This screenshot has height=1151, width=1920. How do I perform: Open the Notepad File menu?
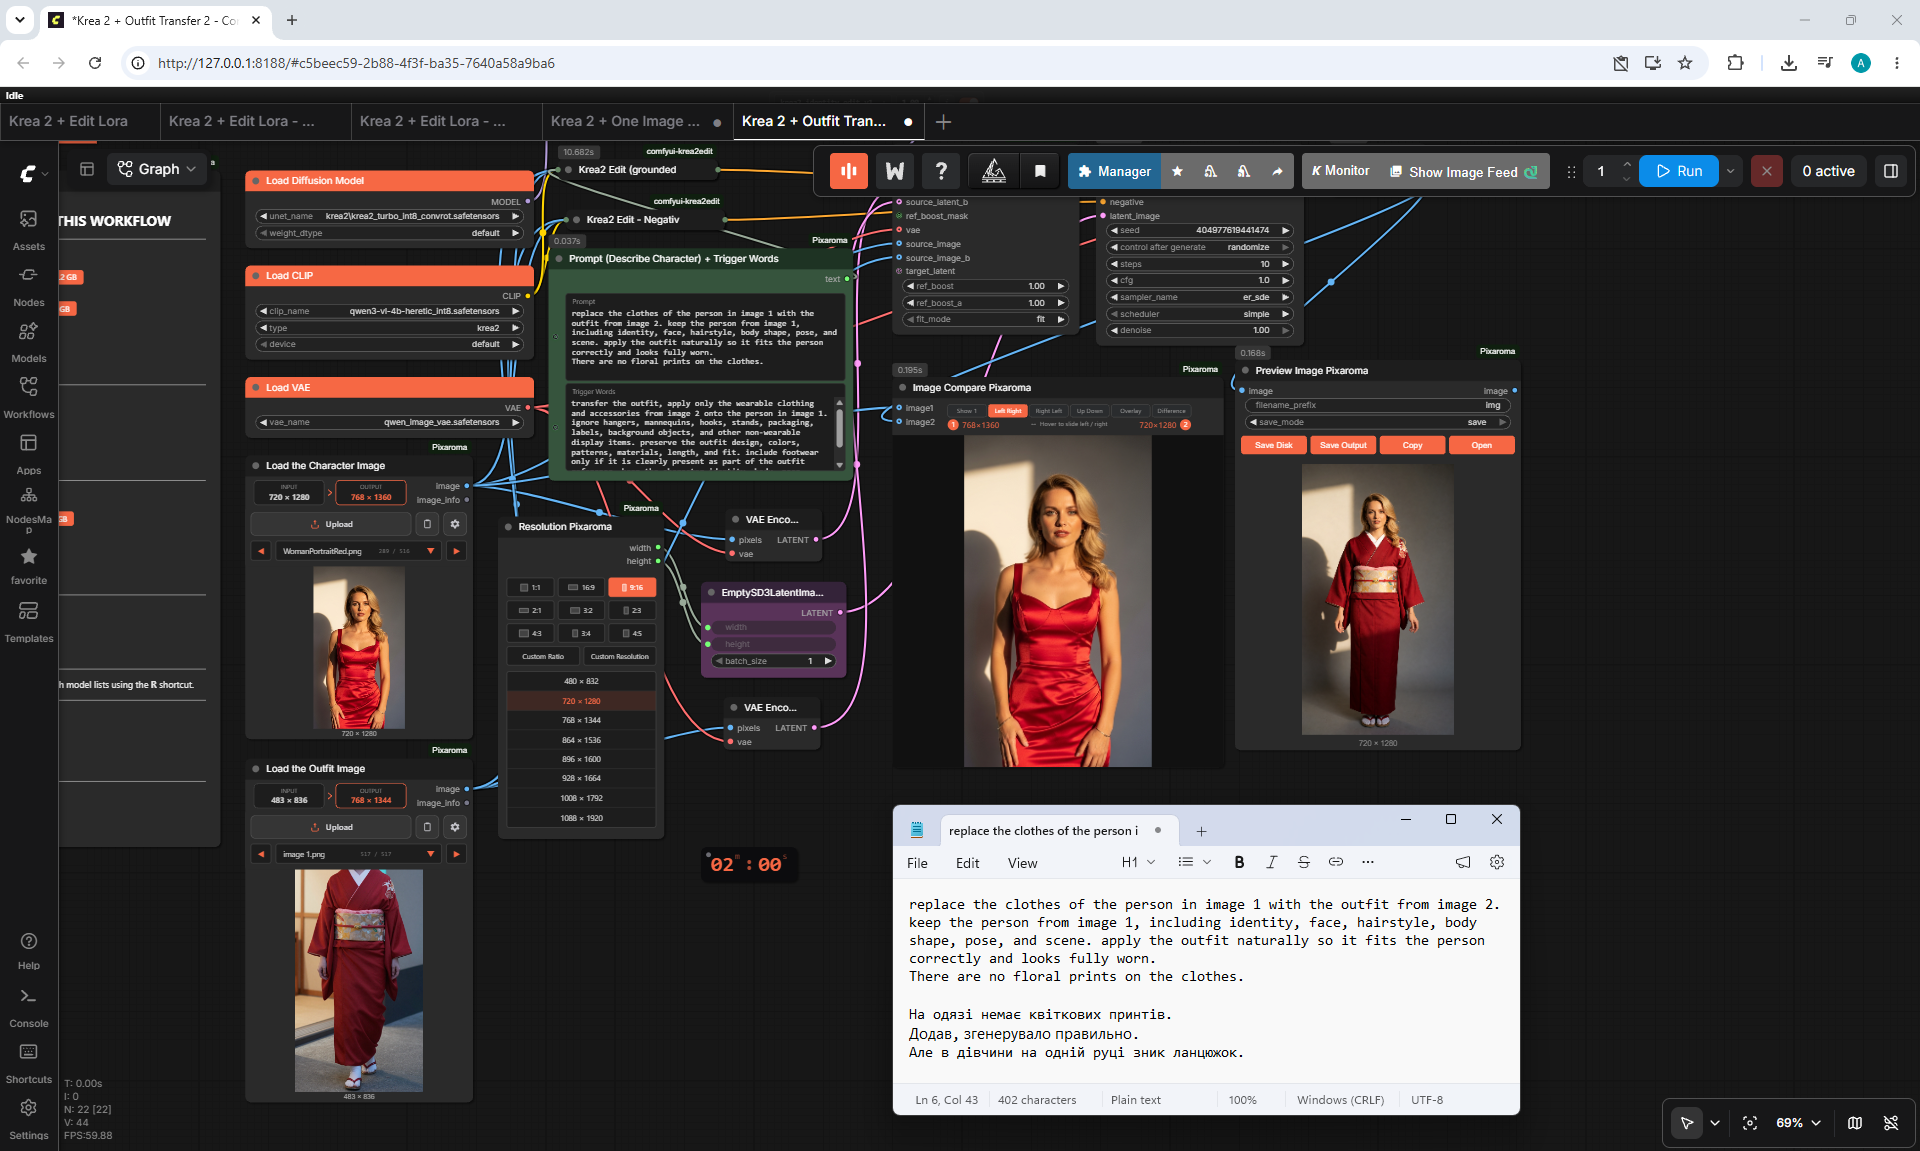tap(917, 863)
